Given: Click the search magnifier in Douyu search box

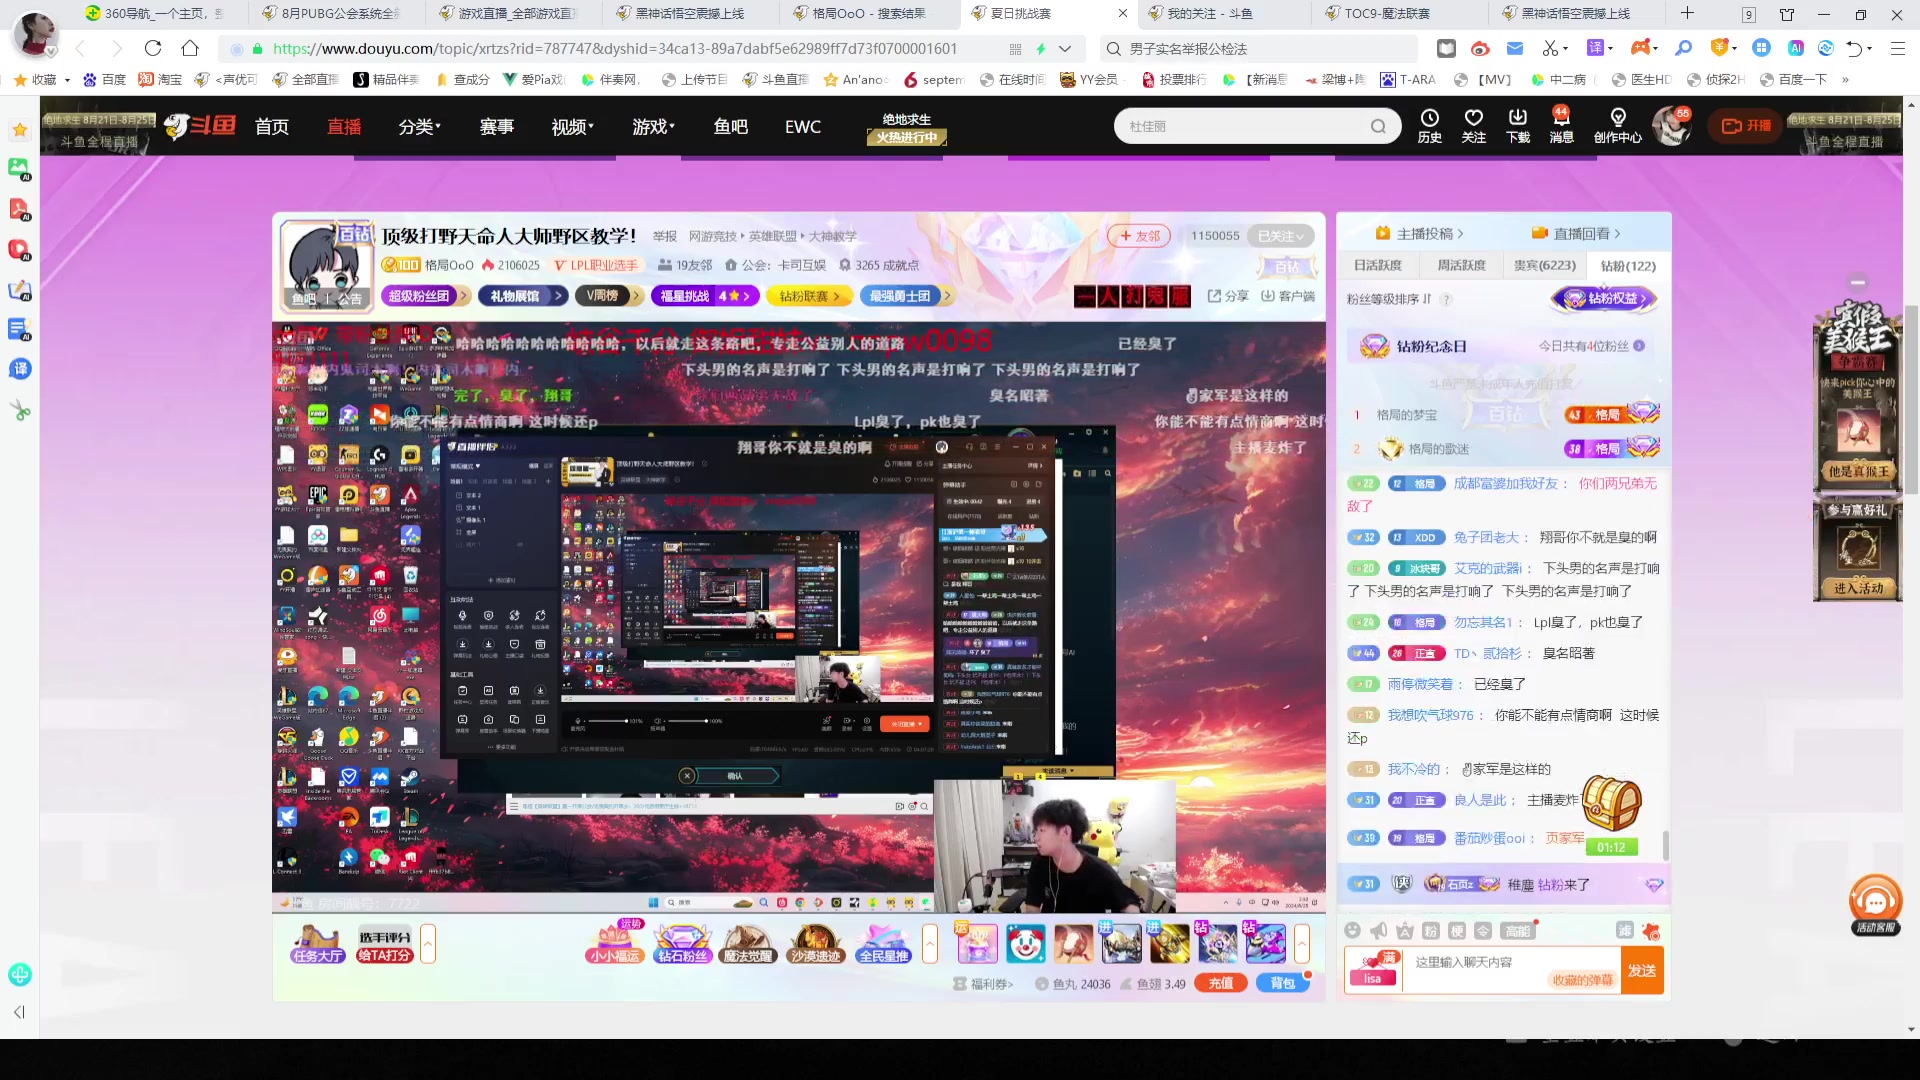Looking at the screenshot, I should click(1379, 126).
